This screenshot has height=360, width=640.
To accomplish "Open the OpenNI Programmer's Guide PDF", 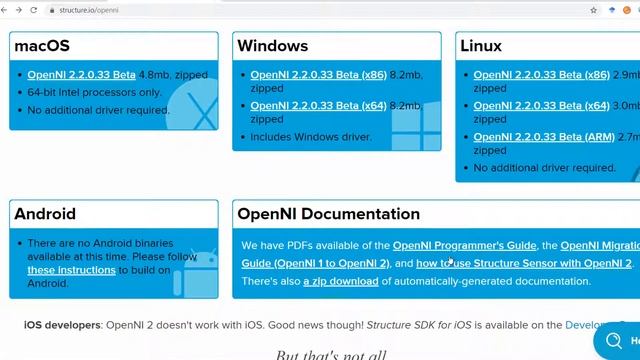I will pos(464,245).
